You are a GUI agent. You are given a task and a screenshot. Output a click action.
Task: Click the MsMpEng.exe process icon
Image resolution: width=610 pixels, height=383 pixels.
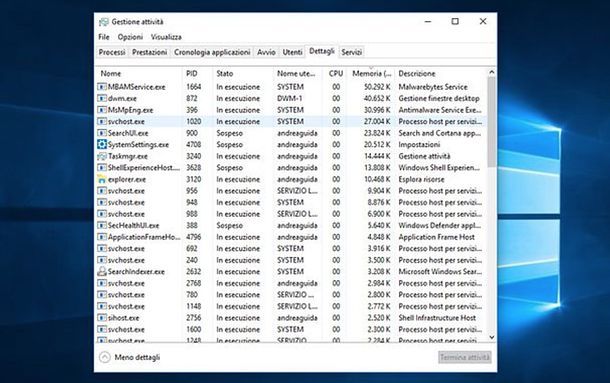click(x=102, y=110)
